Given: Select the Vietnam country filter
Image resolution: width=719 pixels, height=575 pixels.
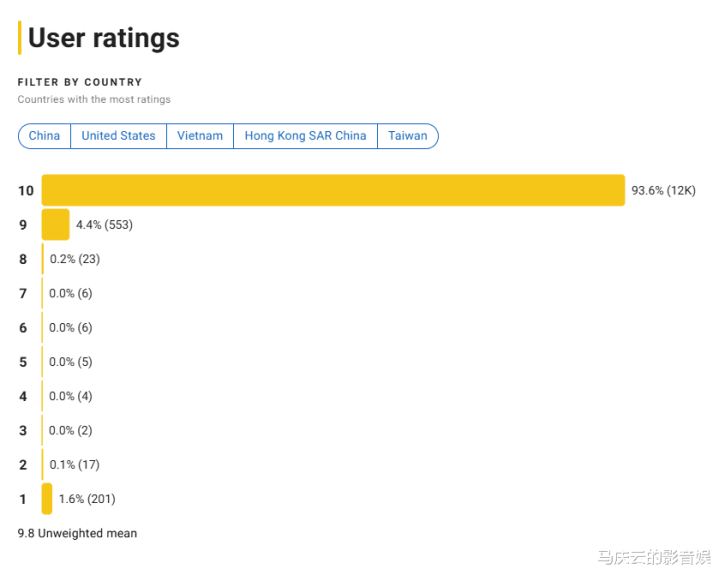Looking at the screenshot, I should click(200, 136).
